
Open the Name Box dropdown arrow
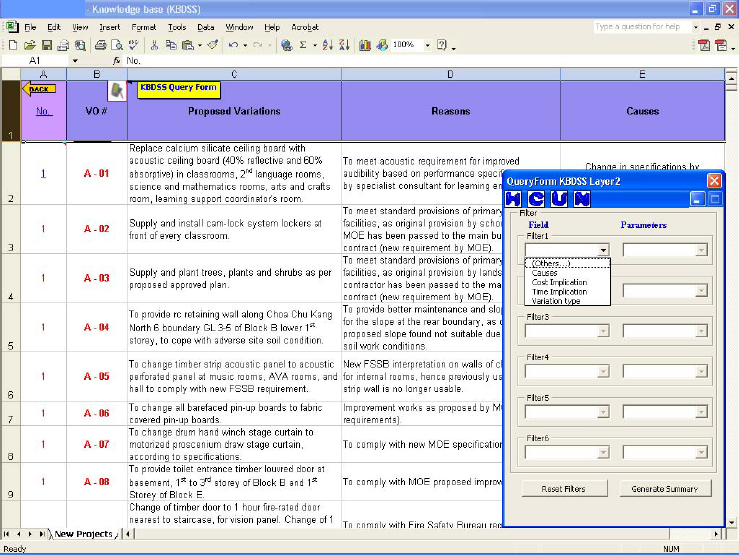(x=75, y=61)
